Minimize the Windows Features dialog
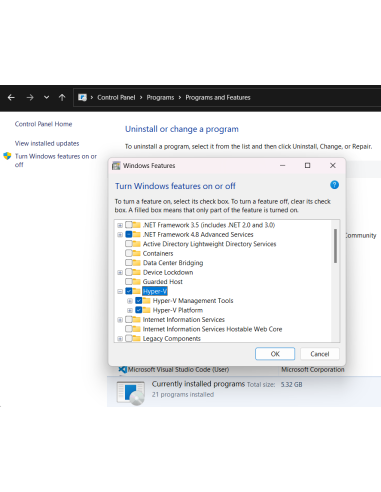381x492 pixels. [282, 165]
